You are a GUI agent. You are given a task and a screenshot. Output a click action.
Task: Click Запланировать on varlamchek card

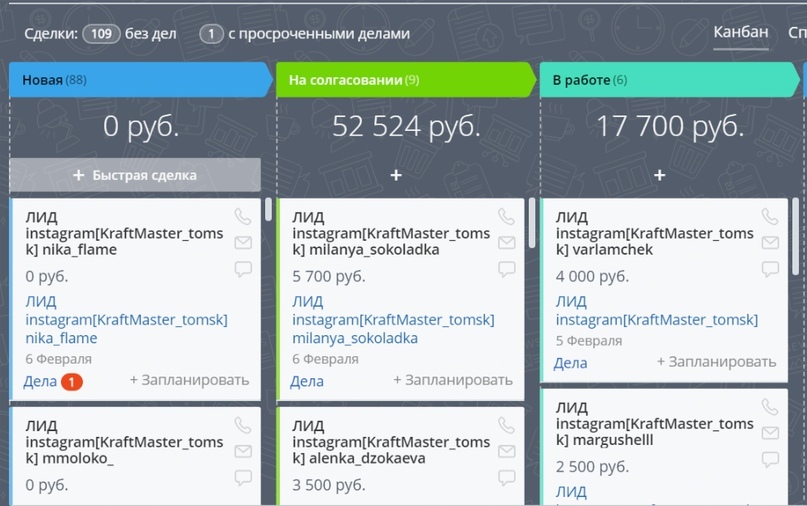click(x=716, y=362)
